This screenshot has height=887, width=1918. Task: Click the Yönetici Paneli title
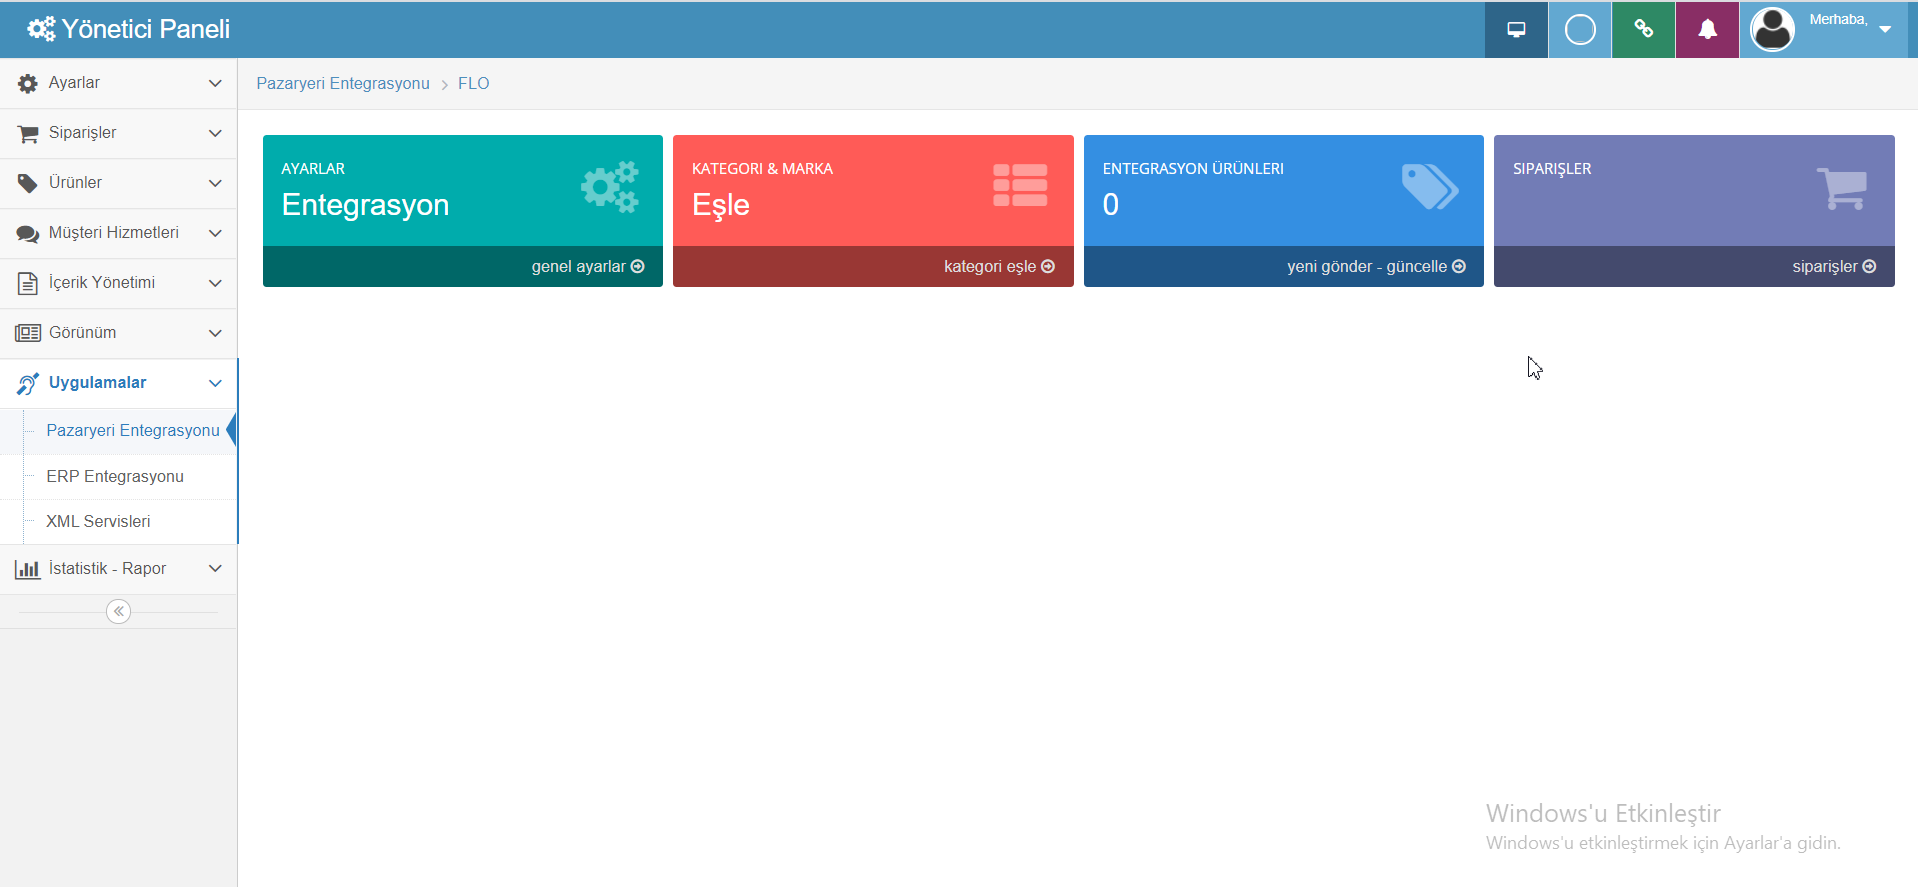click(x=146, y=29)
